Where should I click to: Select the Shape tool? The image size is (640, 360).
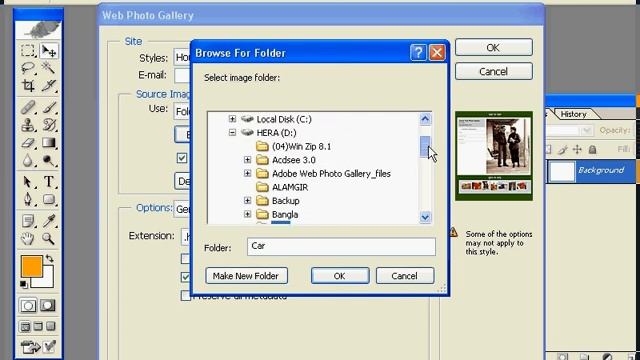point(49,199)
